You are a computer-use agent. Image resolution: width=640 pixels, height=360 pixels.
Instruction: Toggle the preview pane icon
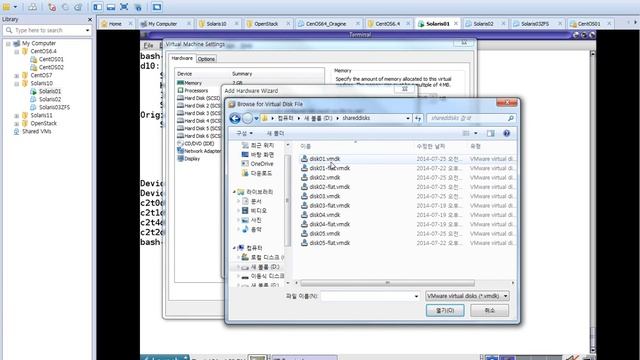click(x=491, y=133)
